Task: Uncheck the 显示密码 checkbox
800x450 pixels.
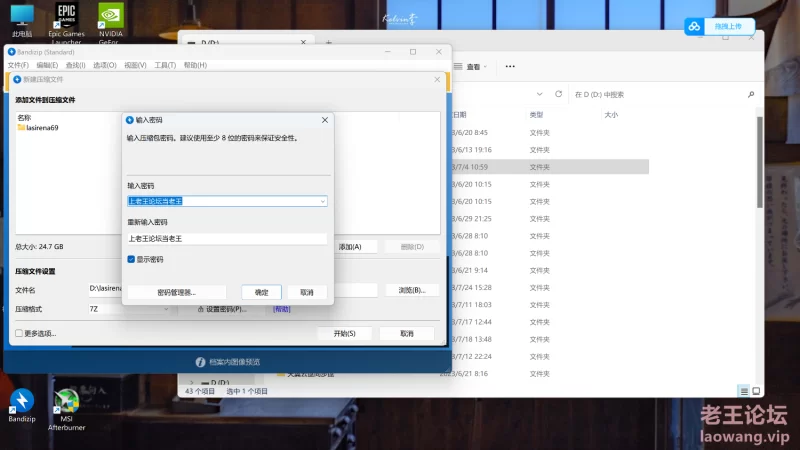Action: (132, 259)
